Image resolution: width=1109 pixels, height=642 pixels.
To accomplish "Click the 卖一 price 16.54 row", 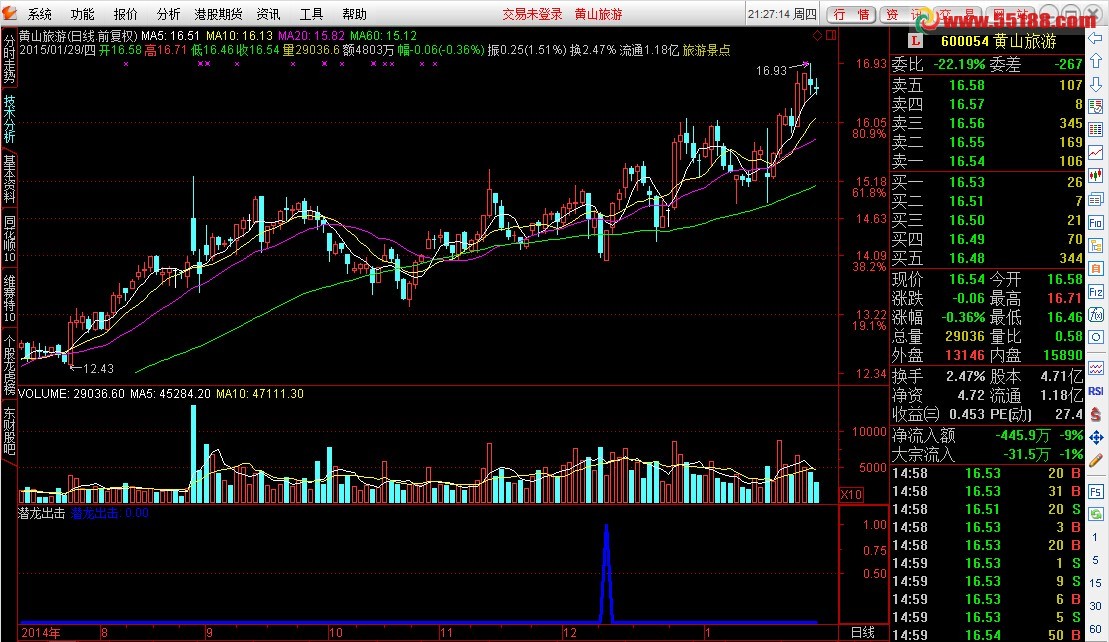I will 987,161.
